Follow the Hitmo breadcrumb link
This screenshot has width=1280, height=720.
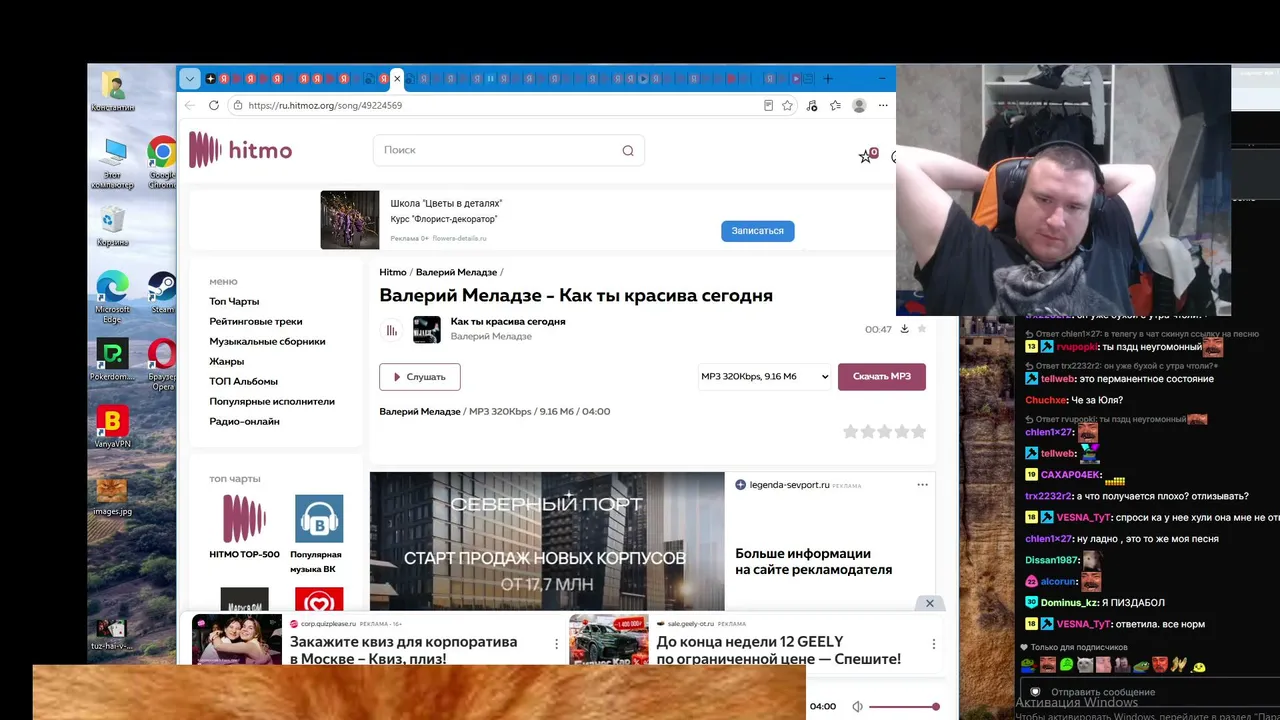(x=393, y=272)
